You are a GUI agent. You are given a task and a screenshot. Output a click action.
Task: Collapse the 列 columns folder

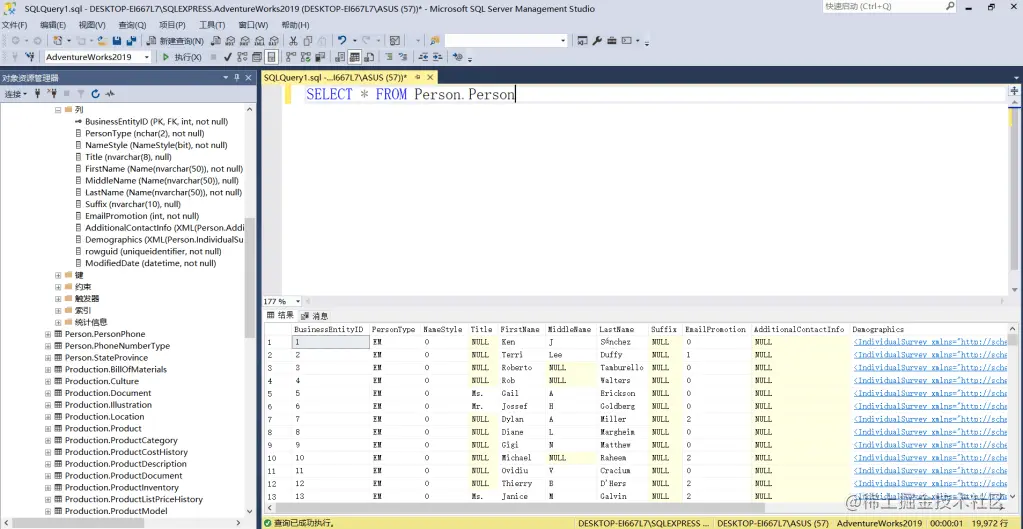point(58,110)
